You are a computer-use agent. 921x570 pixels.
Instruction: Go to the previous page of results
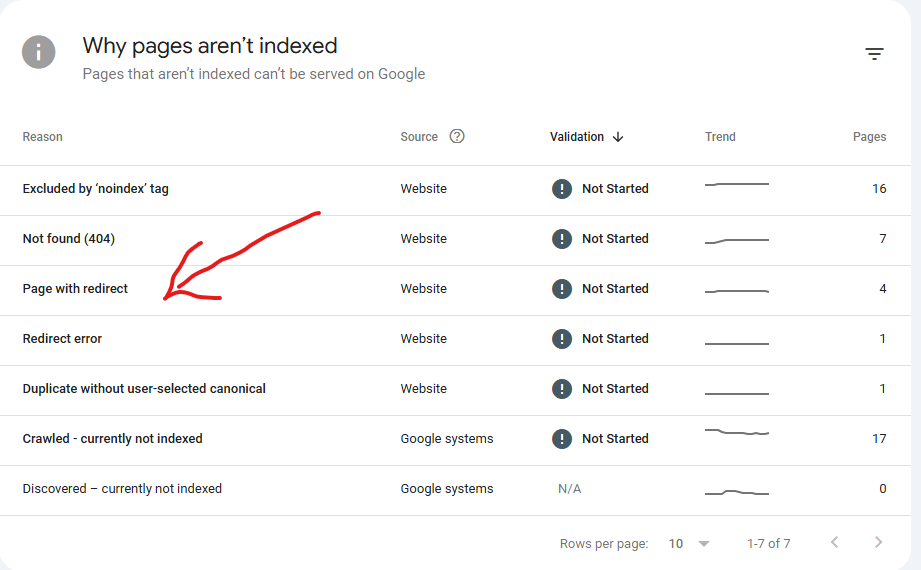coord(834,542)
